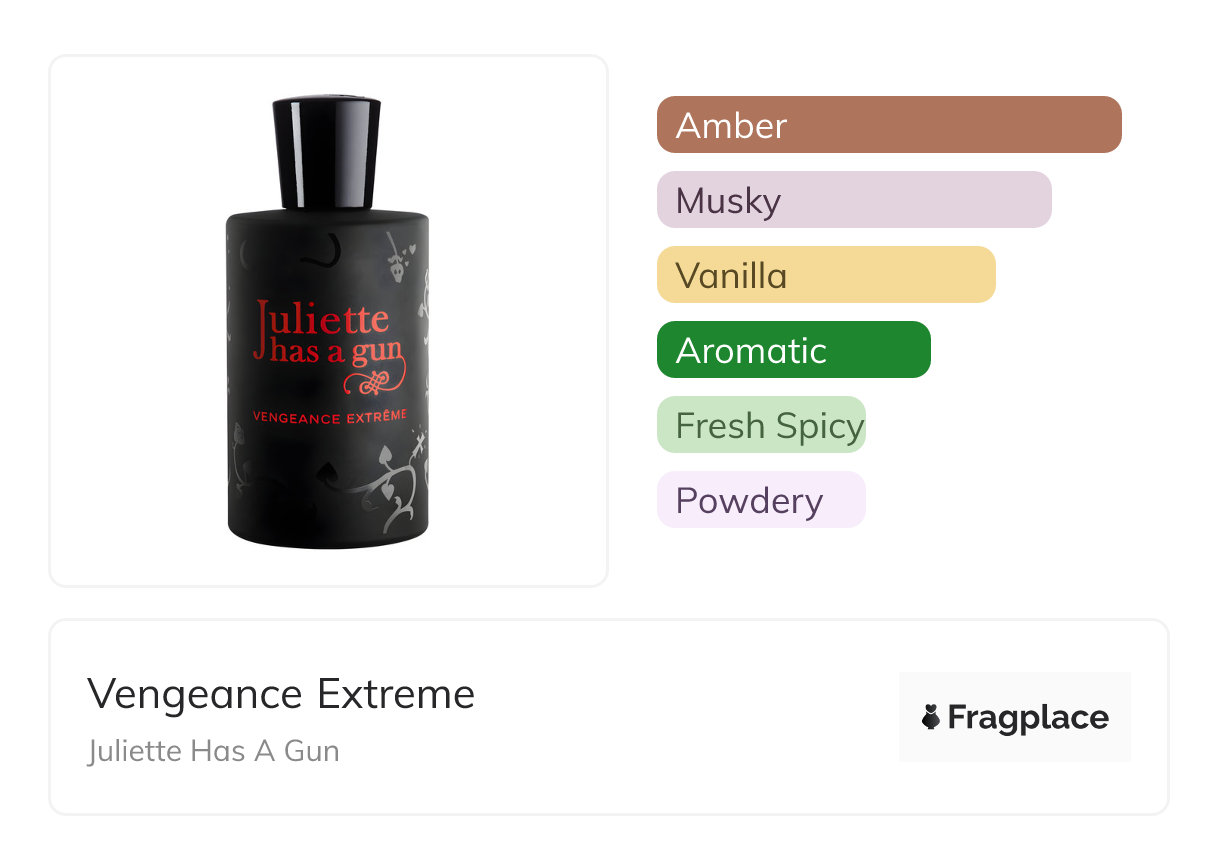Choose the Powdery accord bar
This screenshot has width=1218, height=864.
tap(761, 500)
